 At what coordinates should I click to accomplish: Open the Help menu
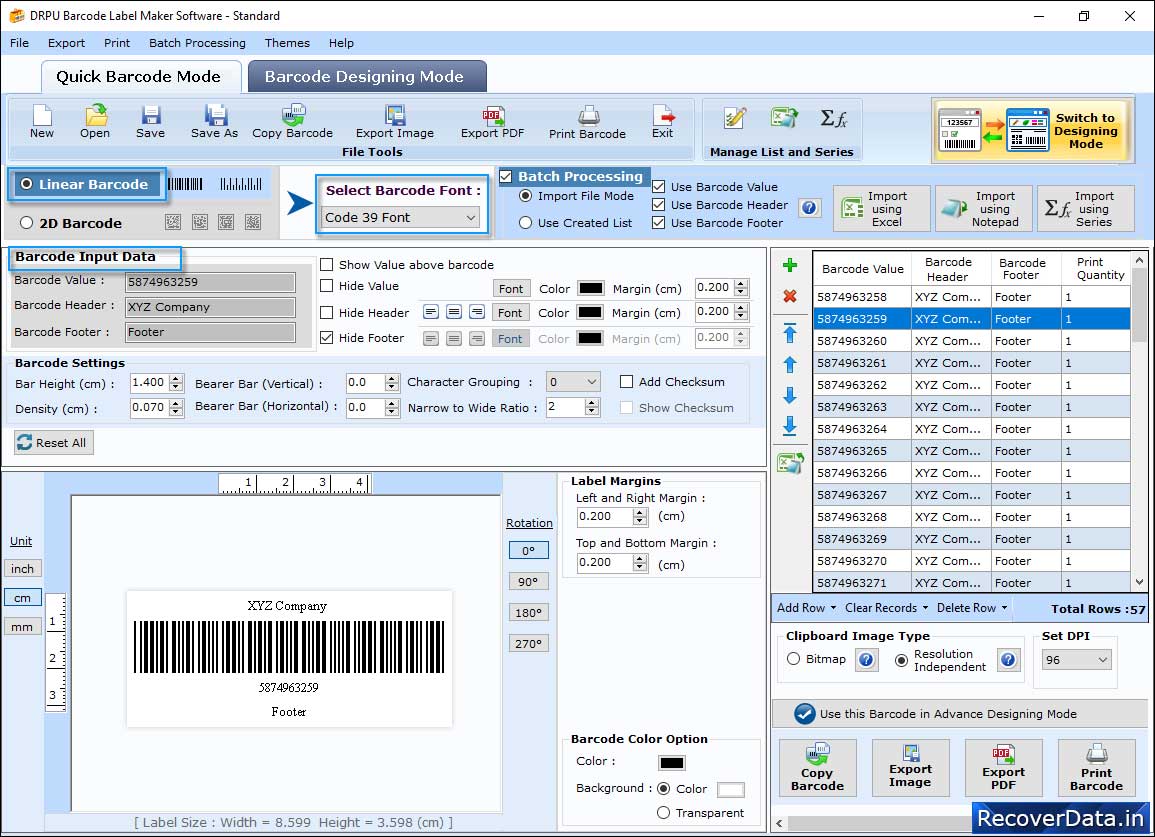[x=341, y=43]
